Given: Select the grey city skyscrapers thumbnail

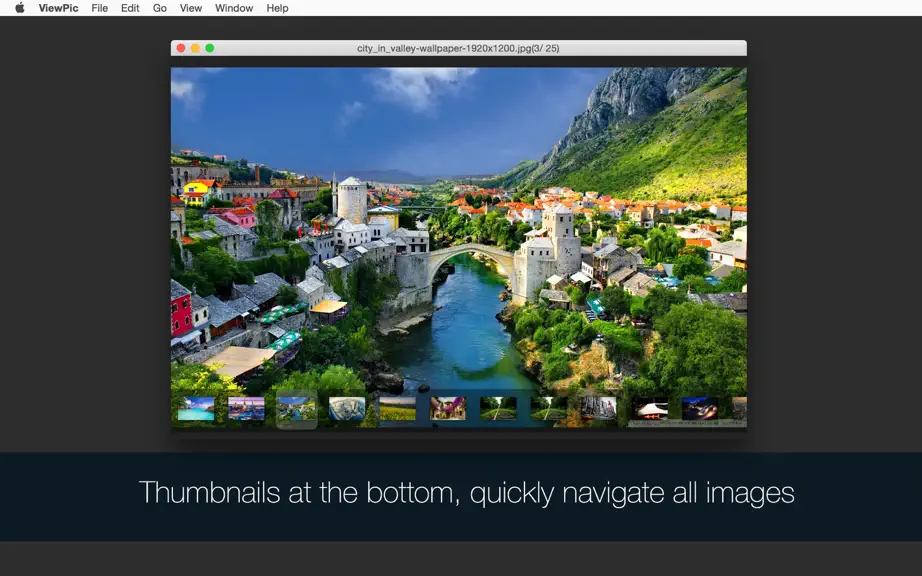Looking at the screenshot, I should [599, 408].
